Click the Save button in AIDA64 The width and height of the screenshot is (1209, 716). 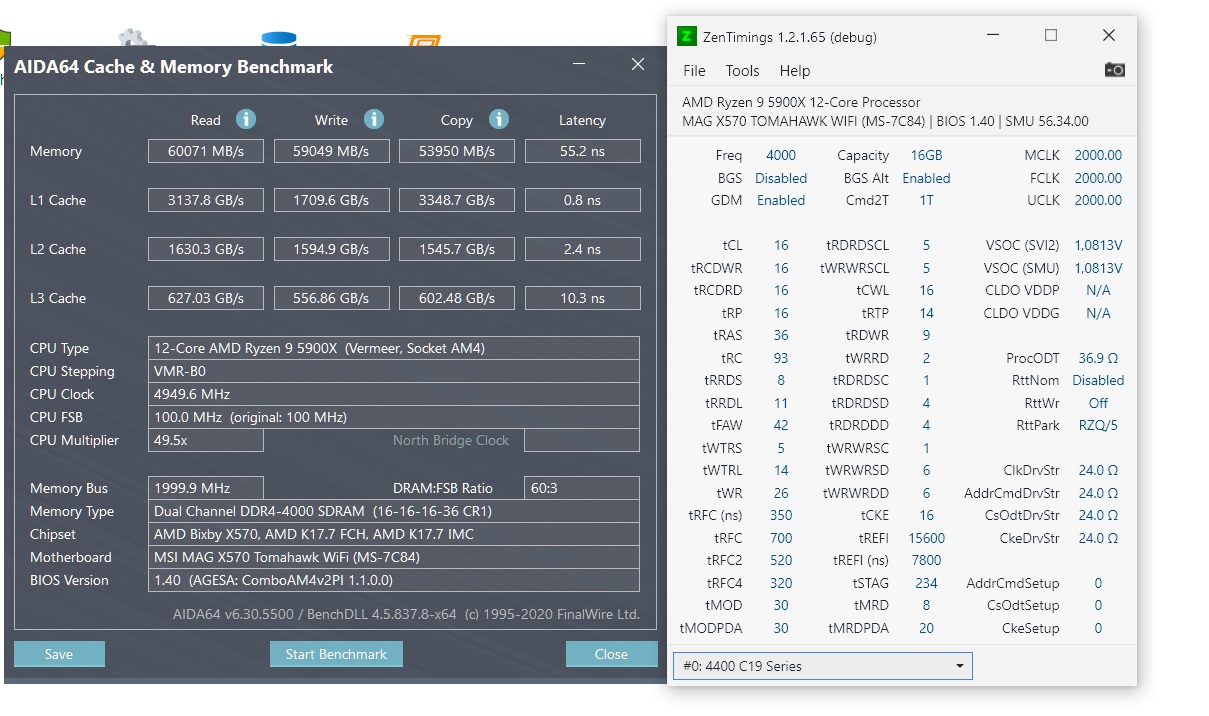(x=59, y=654)
